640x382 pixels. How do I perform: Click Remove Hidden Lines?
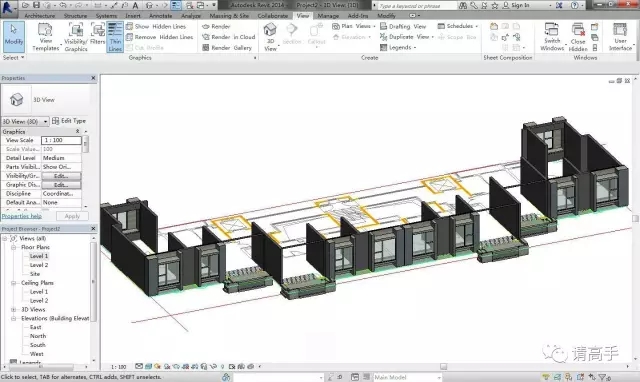pos(159,37)
